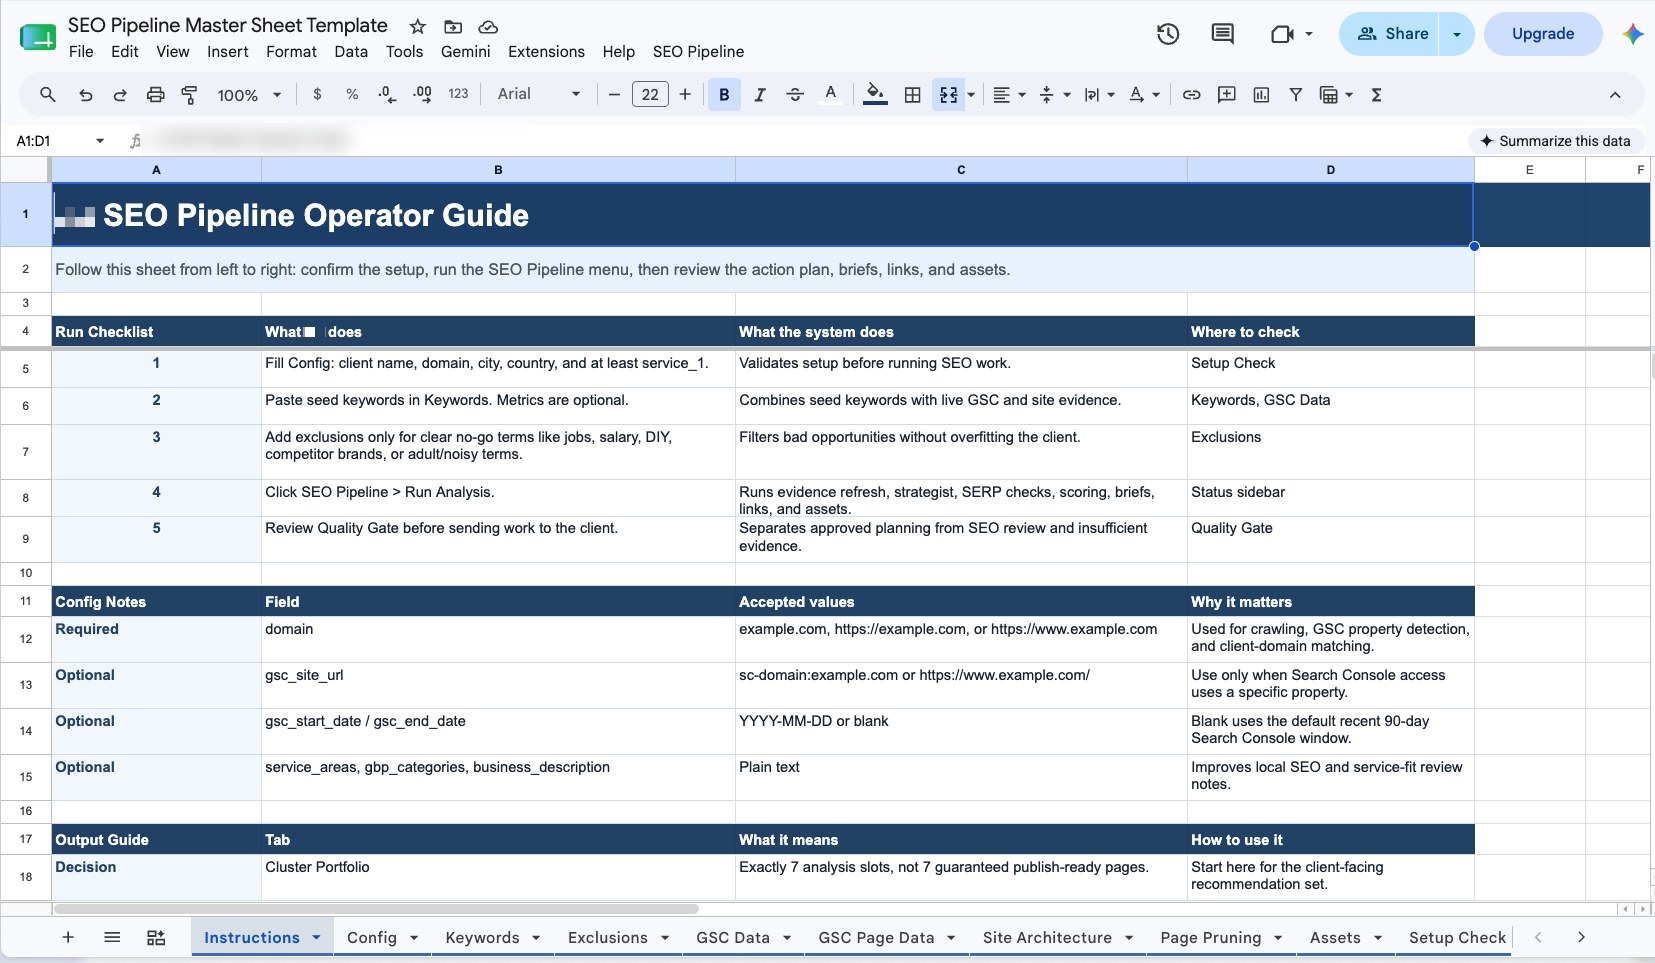Open comments panel
The width and height of the screenshot is (1655, 963).
click(x=1222, y=34)
